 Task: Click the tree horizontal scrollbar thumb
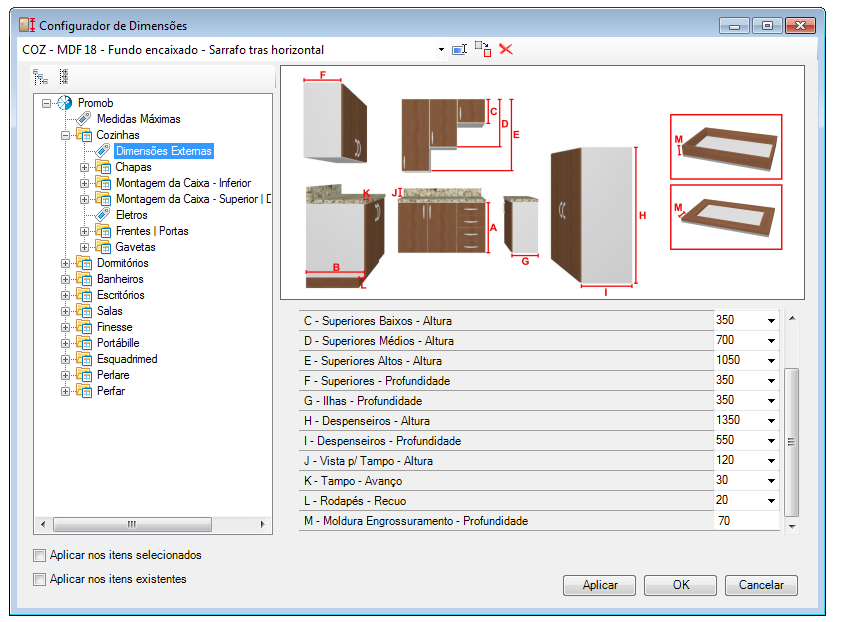coord(132,524)
